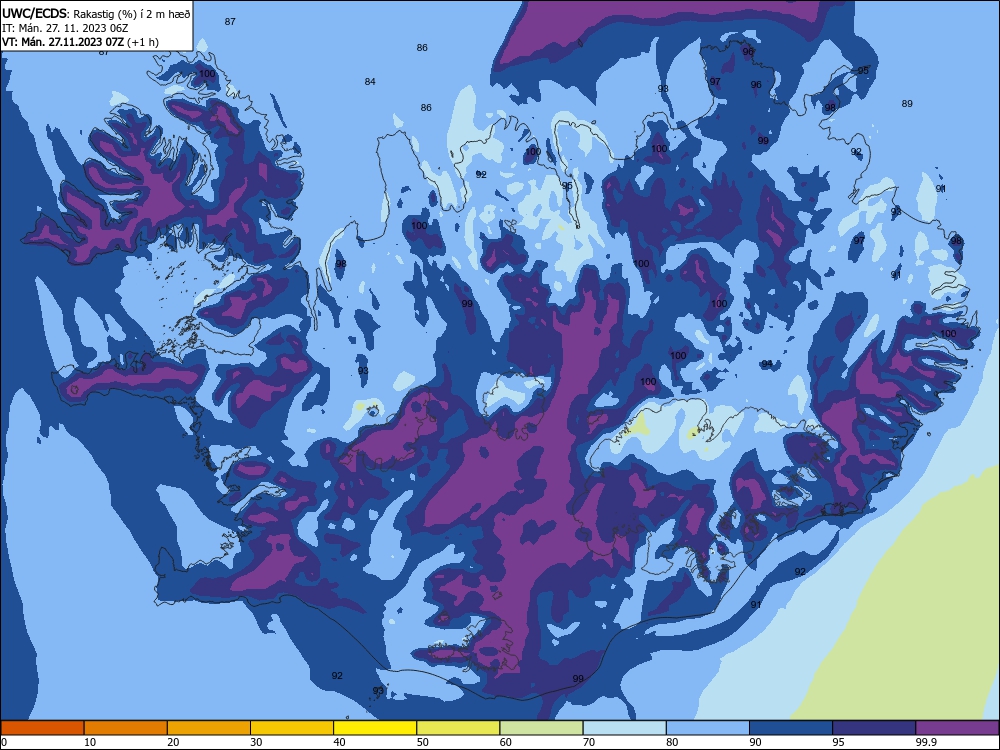
Task: Click the '70' legend scale label
Action: tap(589, 742)
